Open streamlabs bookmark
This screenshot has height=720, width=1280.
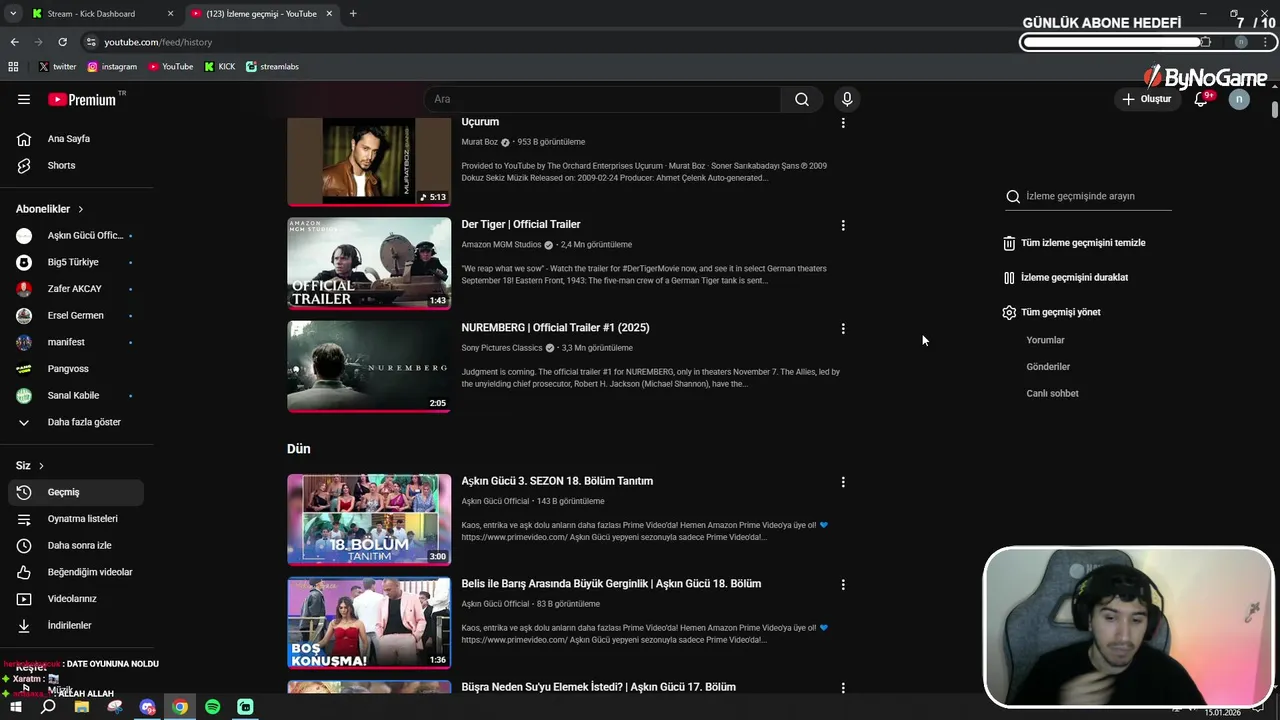click(272, 67)
